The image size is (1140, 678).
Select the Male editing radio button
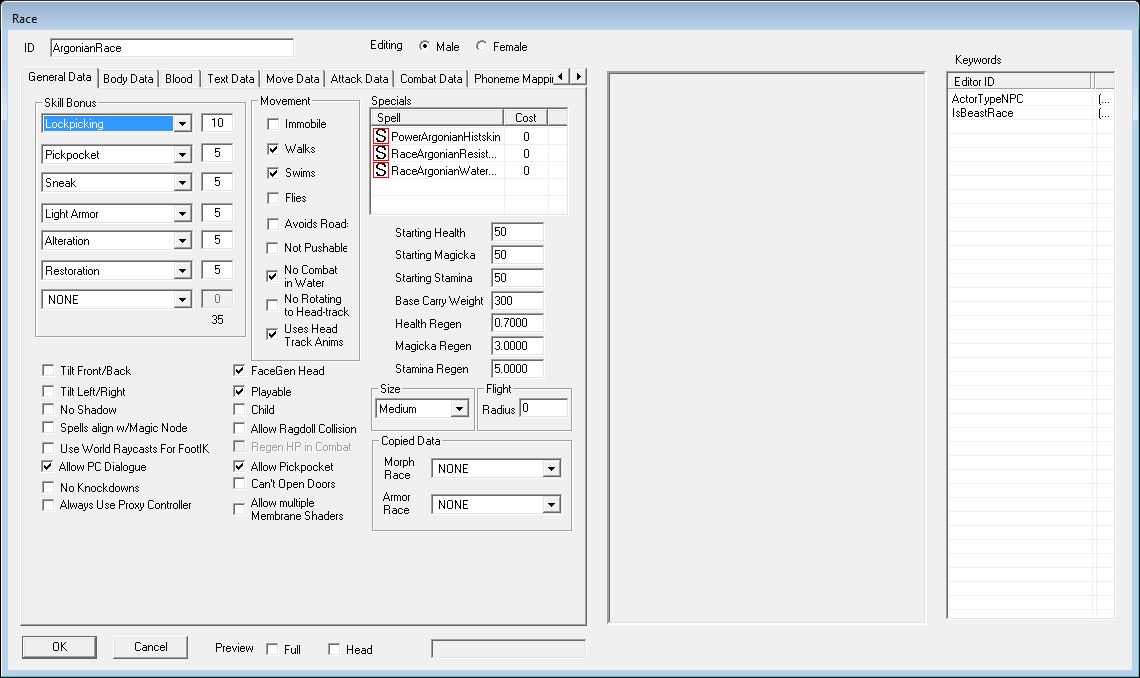tap(424, 46)
